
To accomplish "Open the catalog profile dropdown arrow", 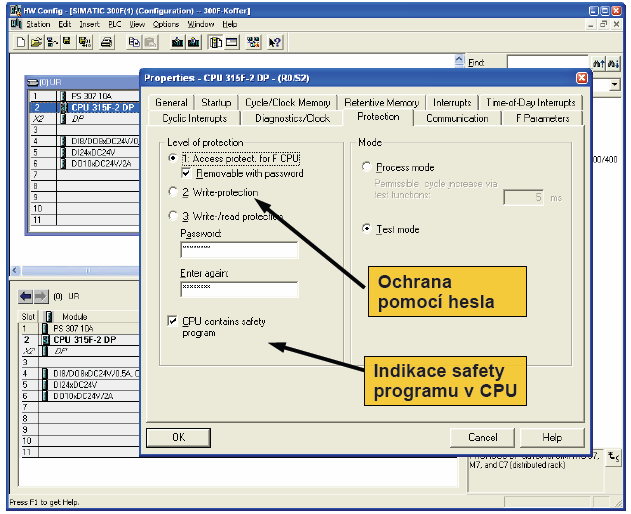I will (614, 85).
